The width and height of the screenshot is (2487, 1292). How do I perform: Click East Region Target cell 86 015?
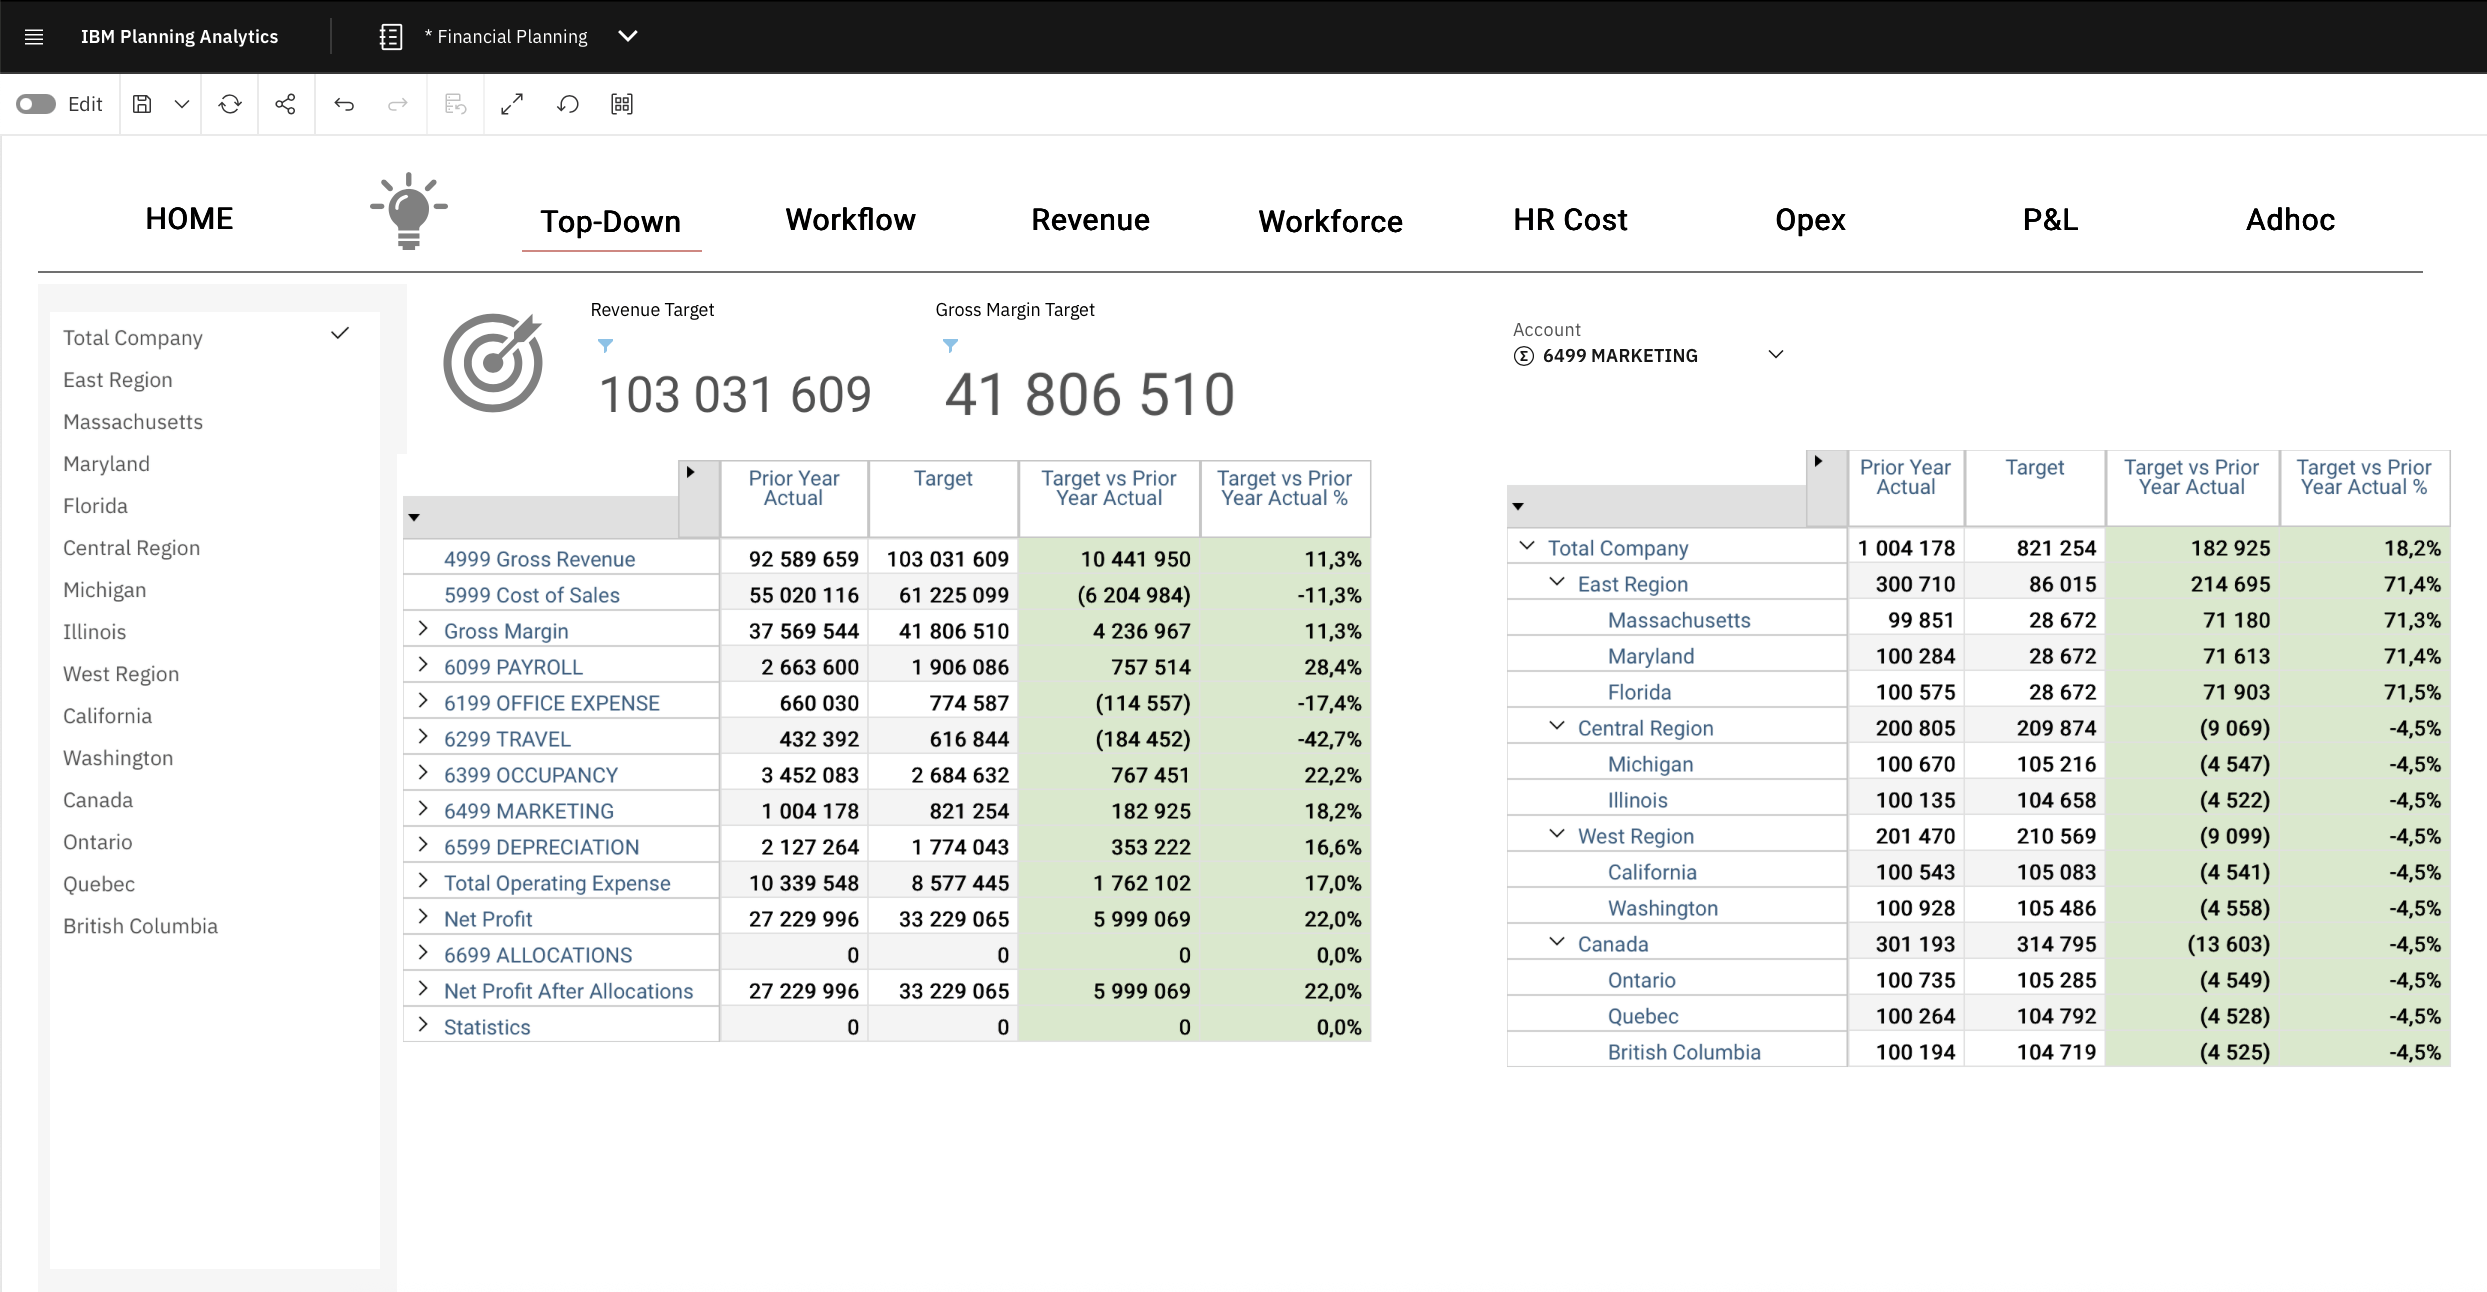click(2035, 583)
